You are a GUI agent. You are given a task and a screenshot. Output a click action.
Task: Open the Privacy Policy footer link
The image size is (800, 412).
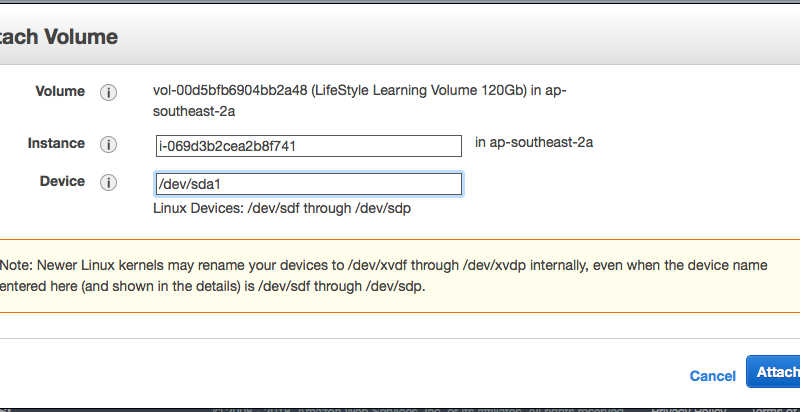pos(688,408)
